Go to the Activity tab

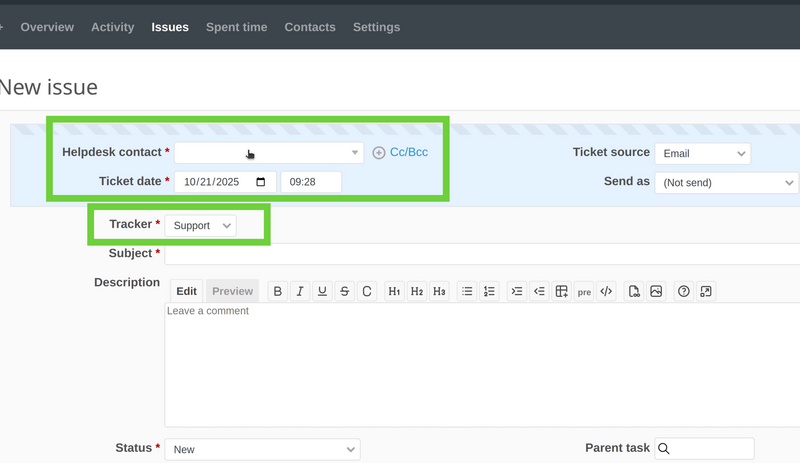[113, 27]
